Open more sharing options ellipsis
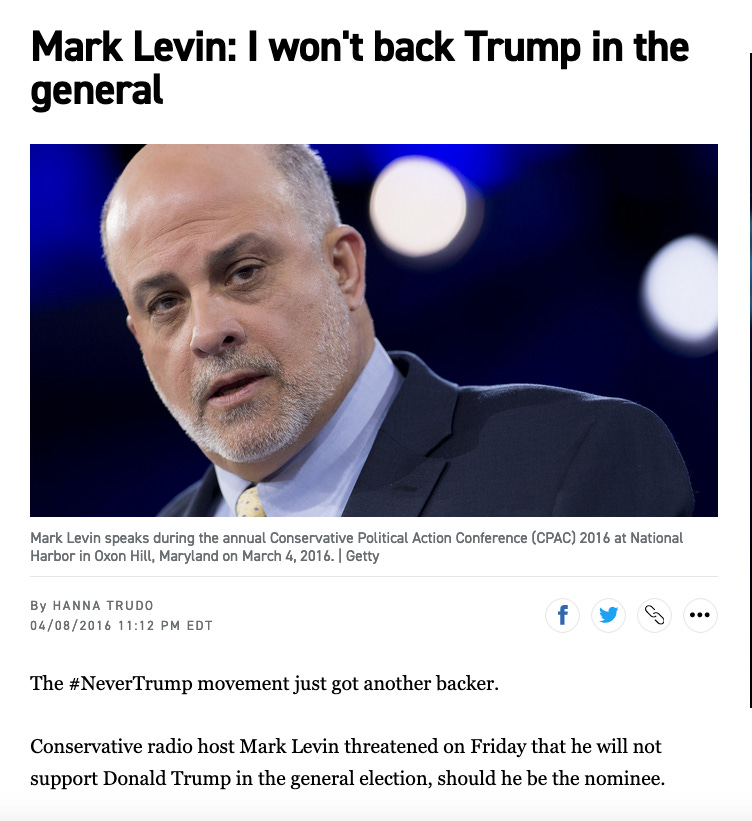Image resolution: width=752 pixels, height=821 pixels. pyautogui.click(x=700, y=615)
